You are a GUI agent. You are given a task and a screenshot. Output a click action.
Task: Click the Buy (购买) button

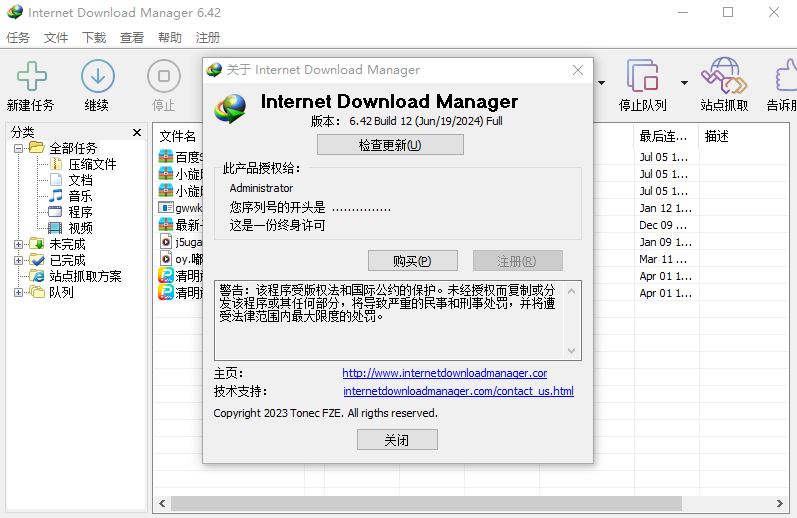[x=413, y=261]
